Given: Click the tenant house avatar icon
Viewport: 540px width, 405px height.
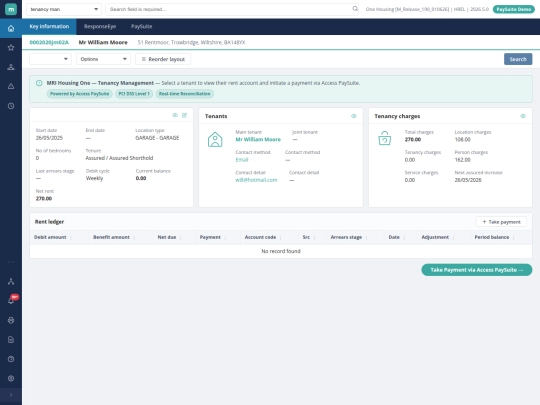Looking at the screenshot, I should point(215,139).
